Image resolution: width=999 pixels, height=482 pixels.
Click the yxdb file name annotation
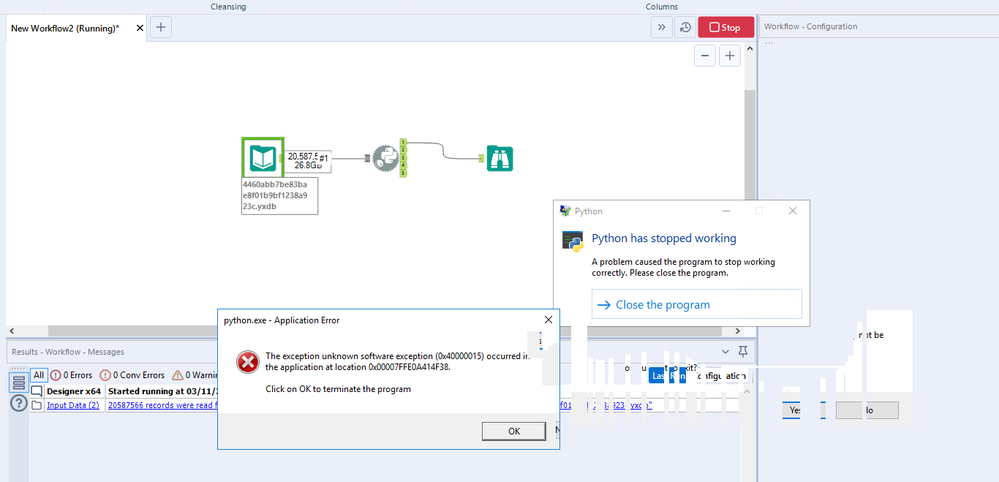[279, 195]
